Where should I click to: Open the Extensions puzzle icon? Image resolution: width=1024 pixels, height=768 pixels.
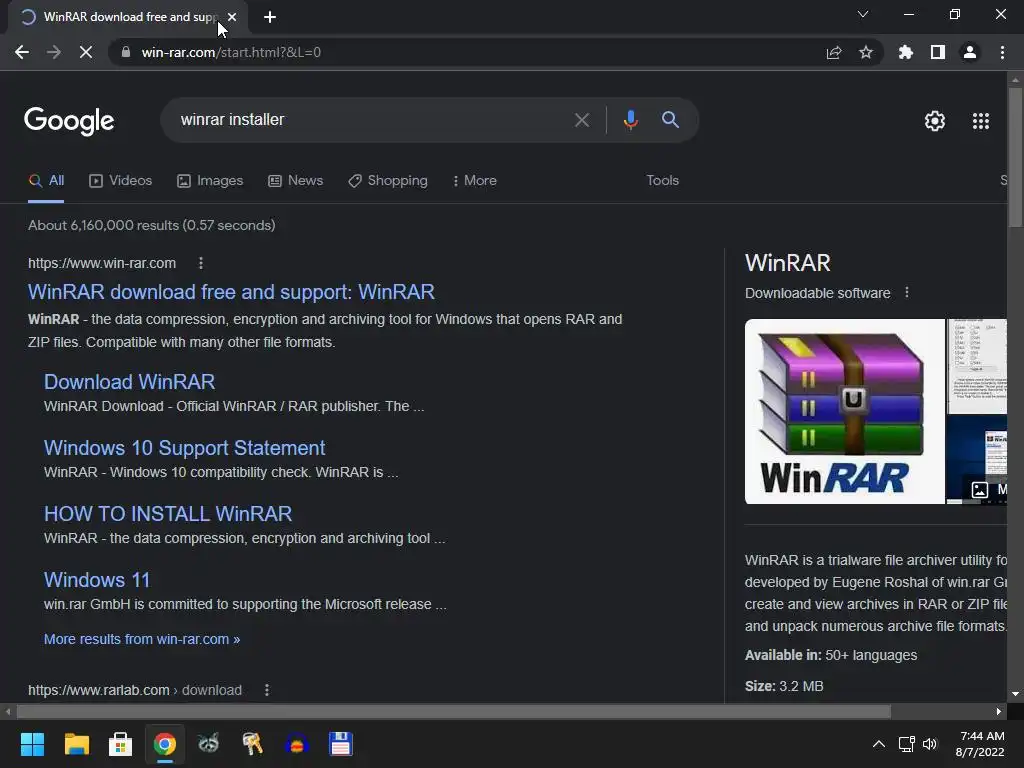click(906, 52)
